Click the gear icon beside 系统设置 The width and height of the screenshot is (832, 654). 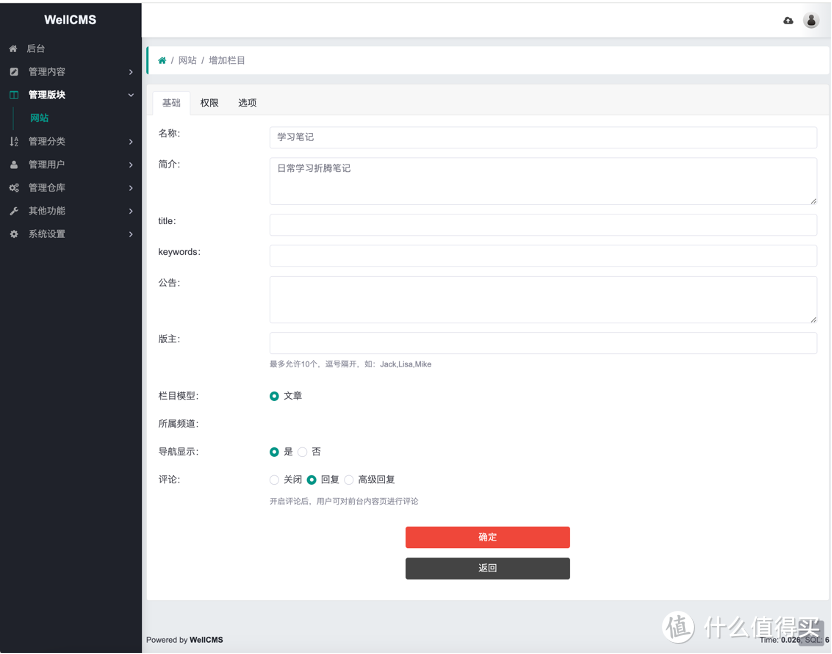point(14,234)
